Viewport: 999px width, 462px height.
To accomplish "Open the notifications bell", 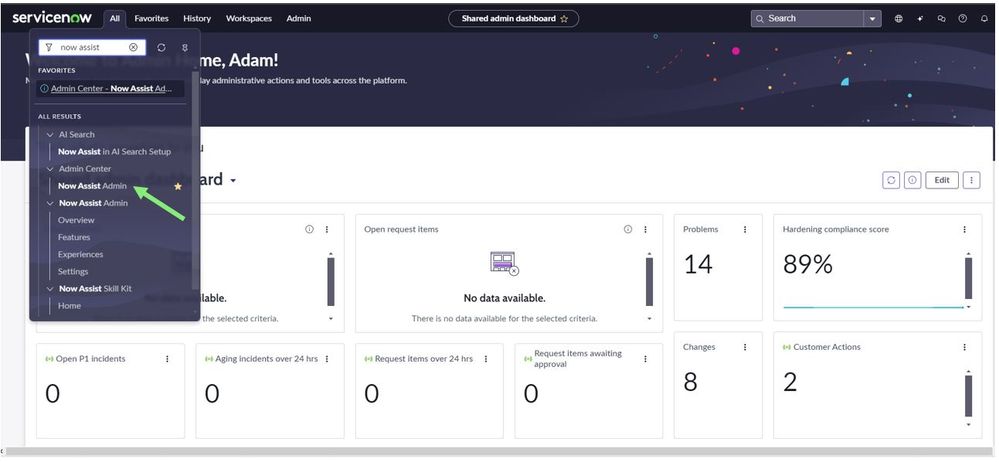I will (984, 18).
